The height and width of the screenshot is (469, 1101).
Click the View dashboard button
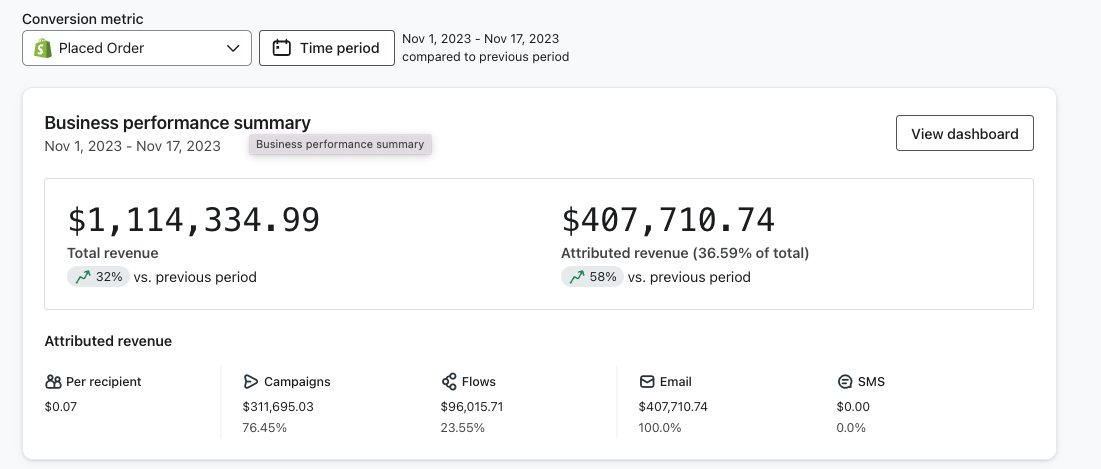(964, 134)
